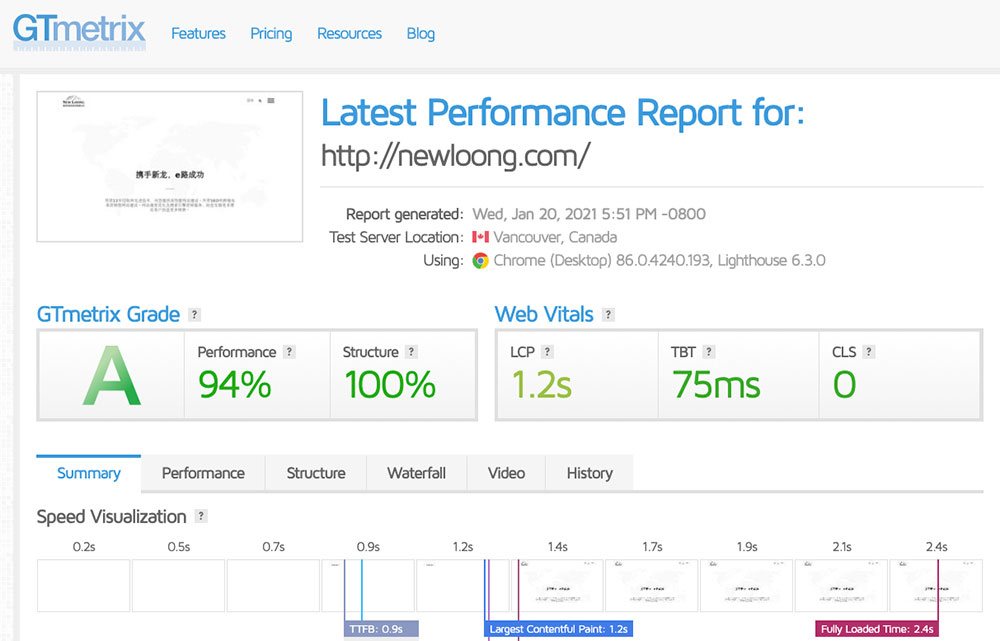Click the GTmetrix logo
The width and height of the screenshot is (1000, 641).
(x=79, y=31)
